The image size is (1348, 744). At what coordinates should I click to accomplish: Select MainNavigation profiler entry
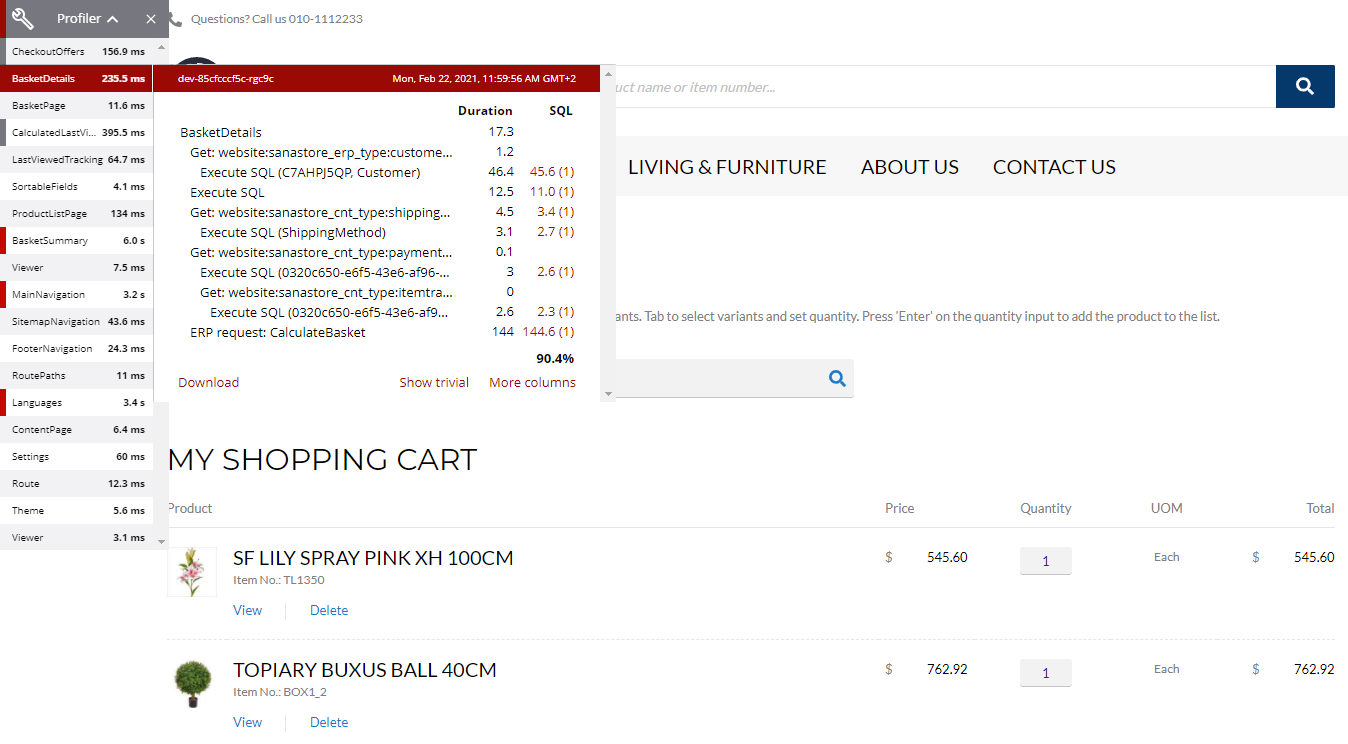pos(77,294)
